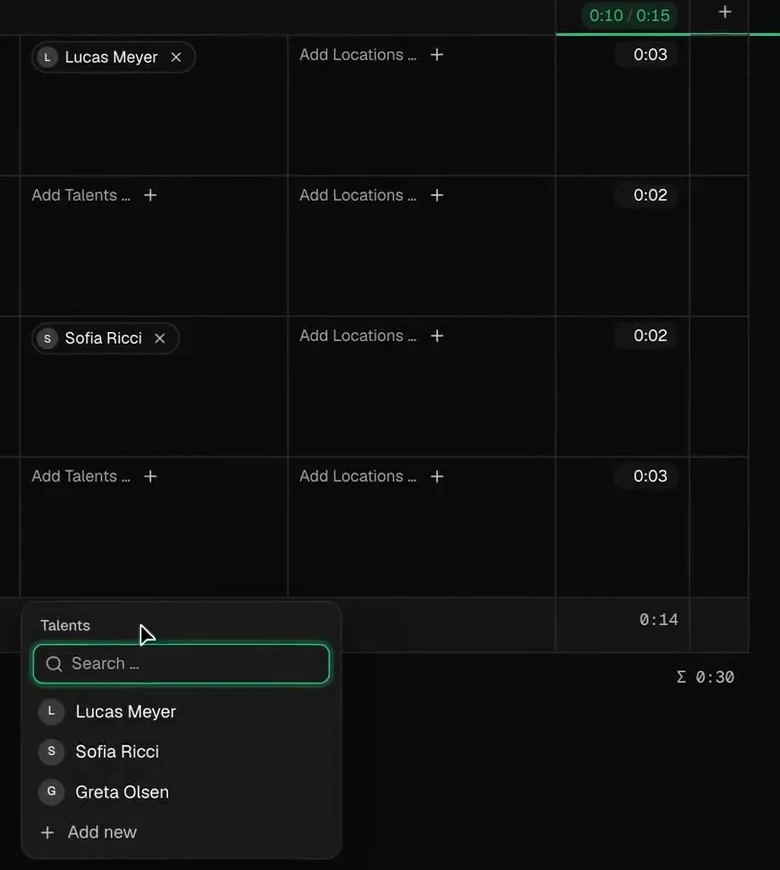
Task: Click the Sofia Ricci avatar in chip
Action: click(x=48, y=338)
